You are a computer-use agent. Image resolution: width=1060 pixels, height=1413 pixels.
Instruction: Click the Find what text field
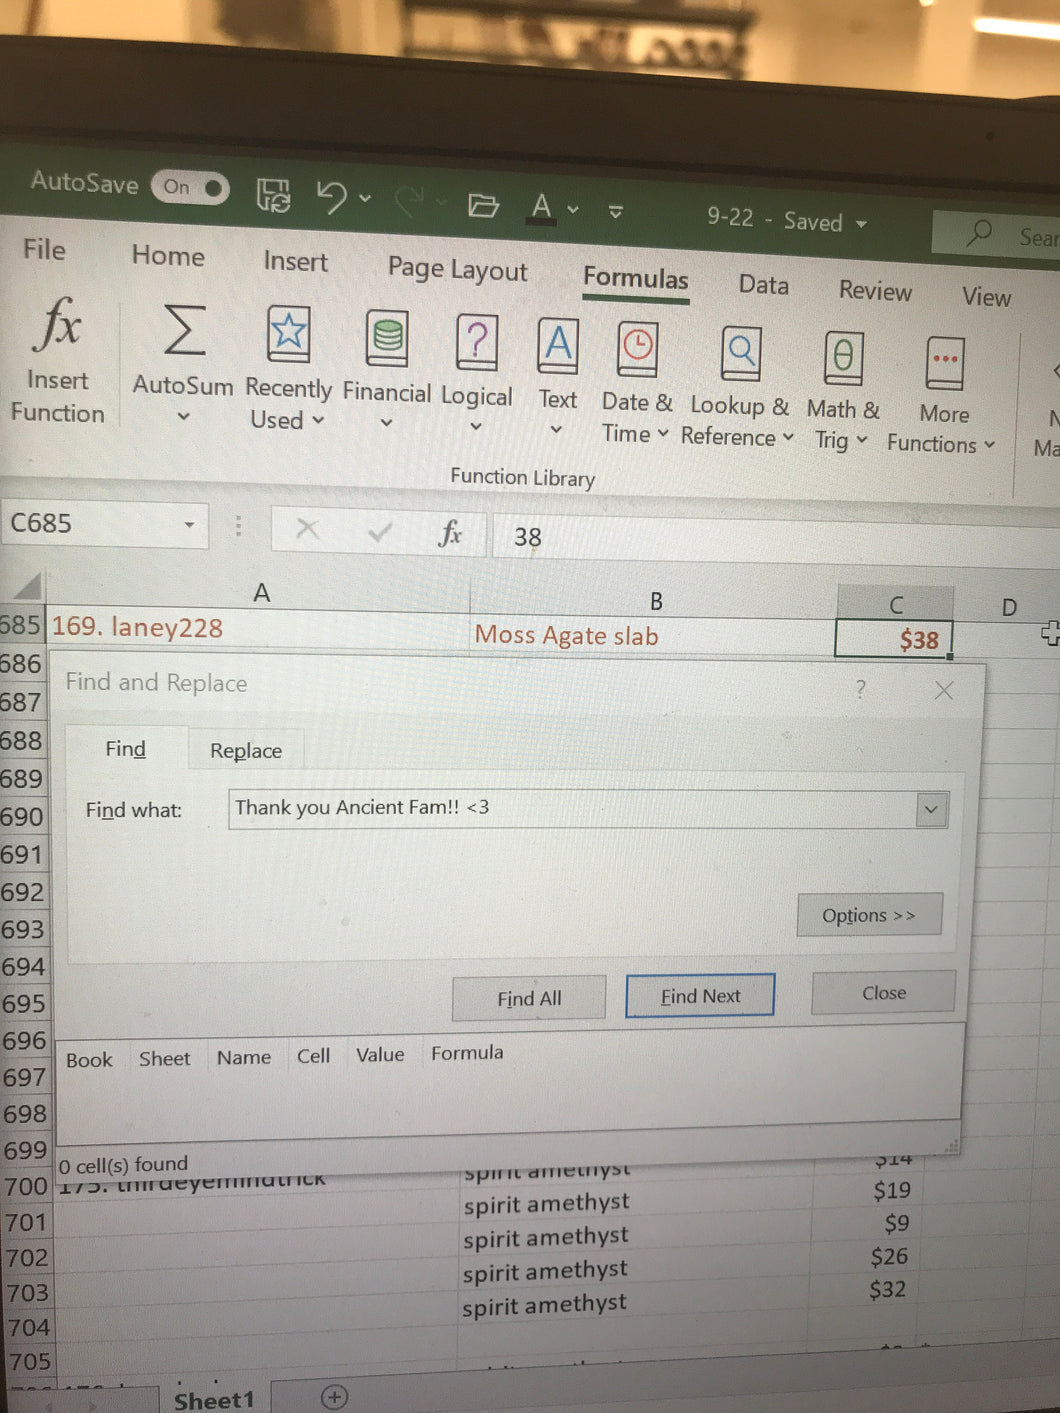pos(573,808)
